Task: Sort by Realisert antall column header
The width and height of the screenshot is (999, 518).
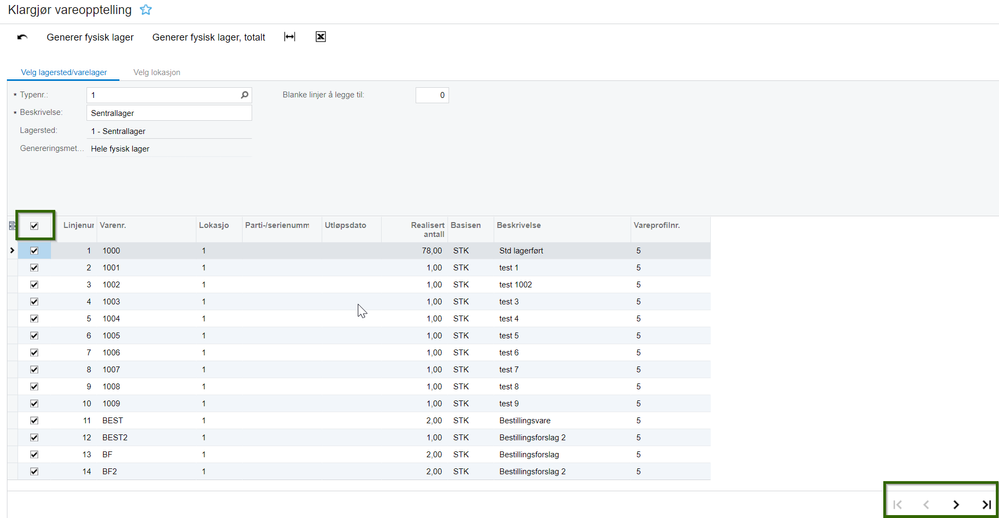Action: point(415,229)
